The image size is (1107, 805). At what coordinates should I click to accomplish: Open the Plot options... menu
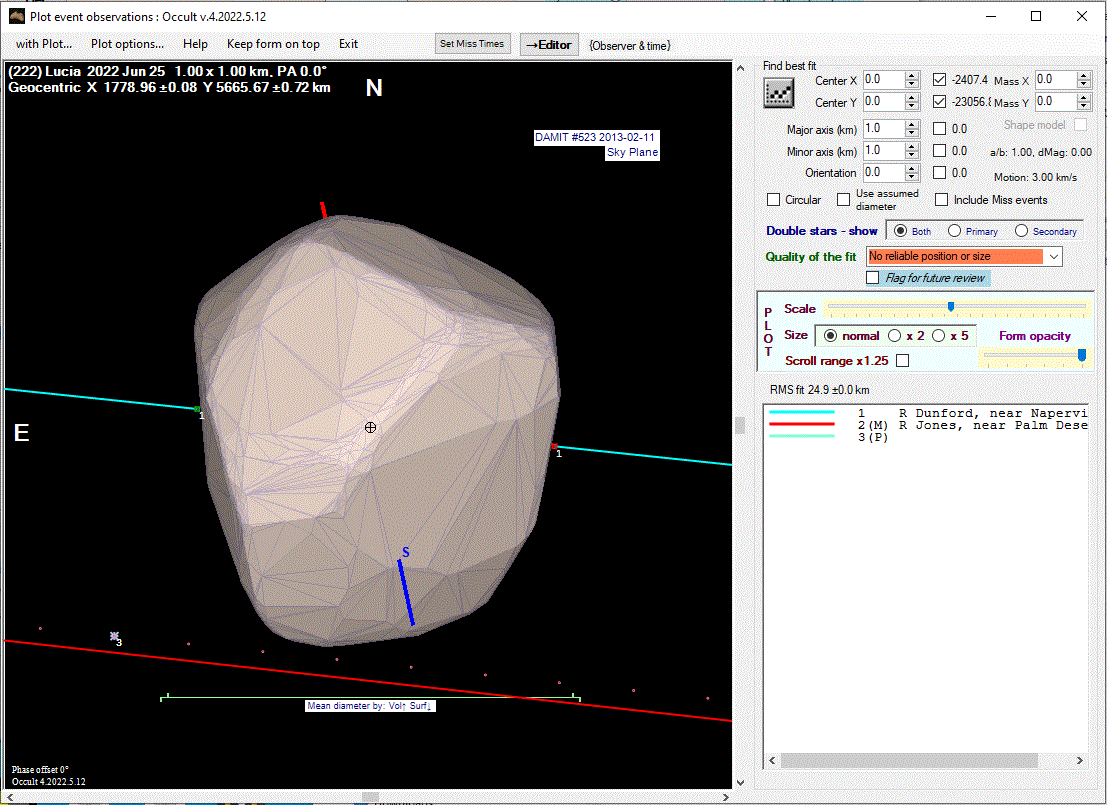coord(127,44)
